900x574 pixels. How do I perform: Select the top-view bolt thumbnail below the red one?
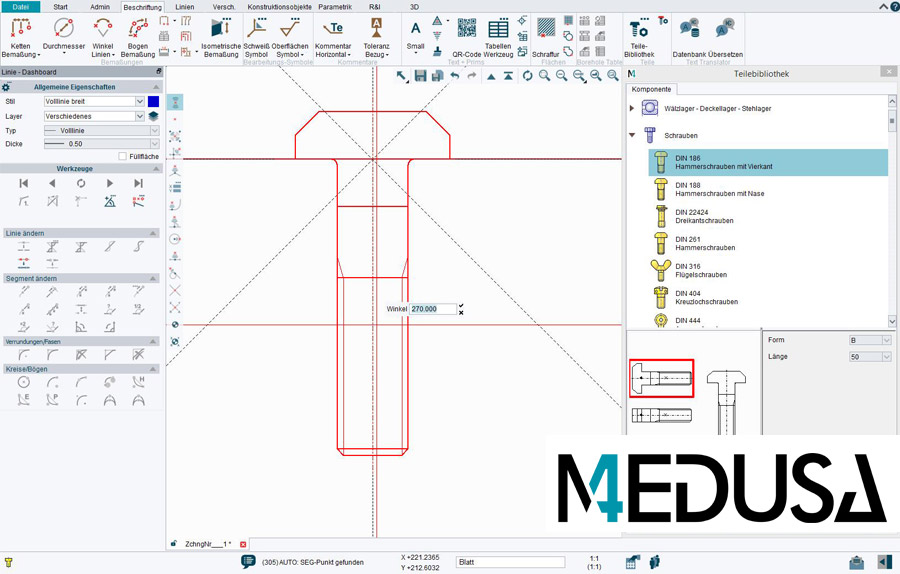tap(661, 414)
